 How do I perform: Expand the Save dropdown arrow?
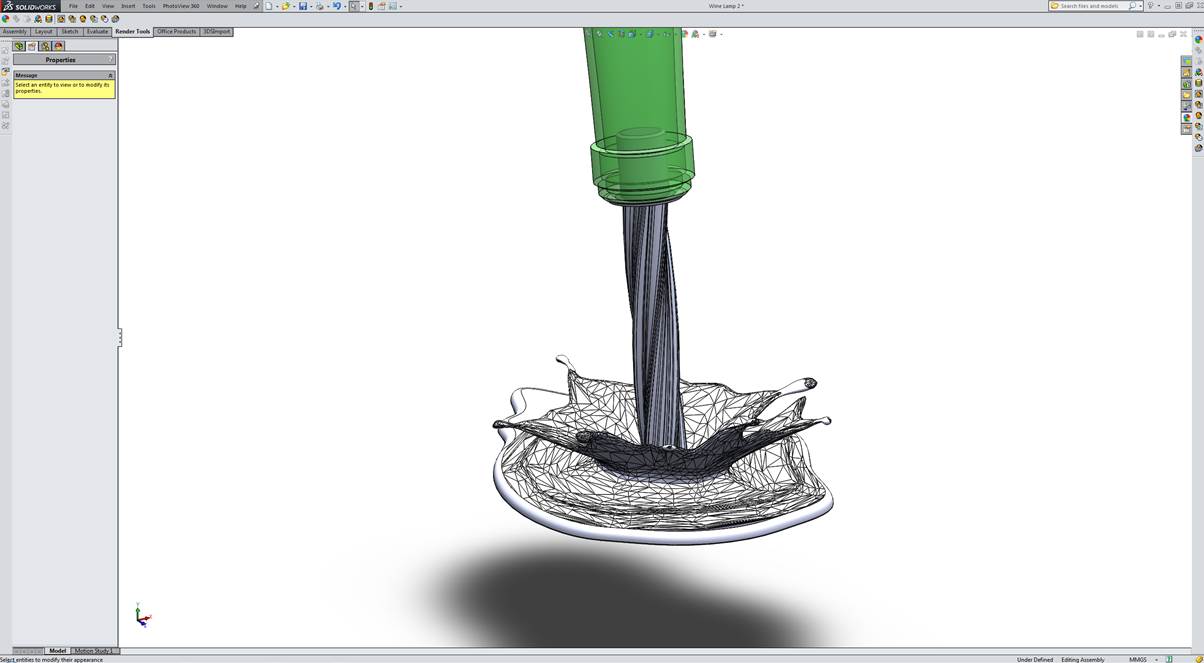coord(311,6)
